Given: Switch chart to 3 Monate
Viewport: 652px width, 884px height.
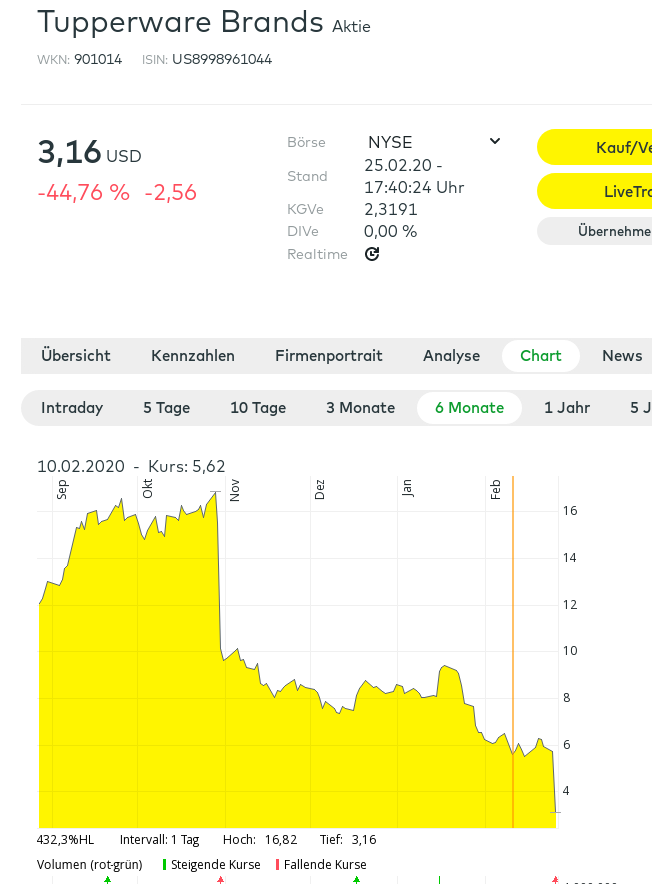Looking at the screenshot, I should 360,408.
